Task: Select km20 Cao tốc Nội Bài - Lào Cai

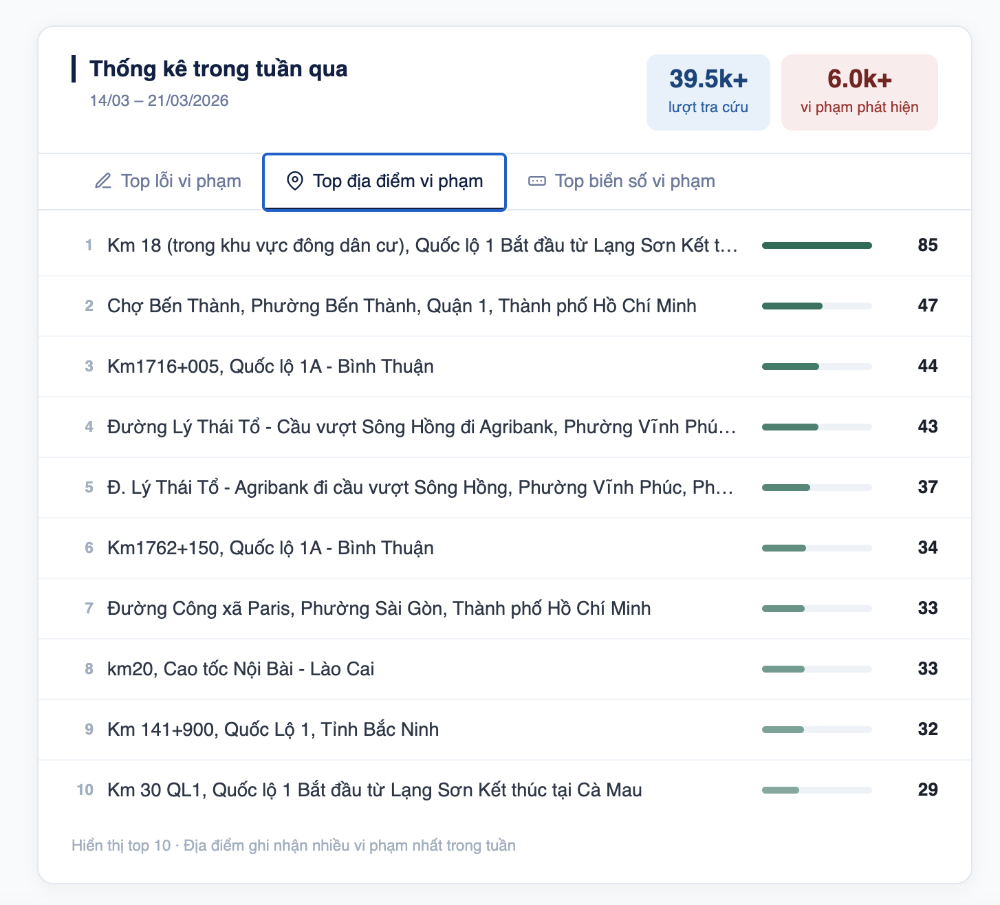Action: [x=240, y=669]
